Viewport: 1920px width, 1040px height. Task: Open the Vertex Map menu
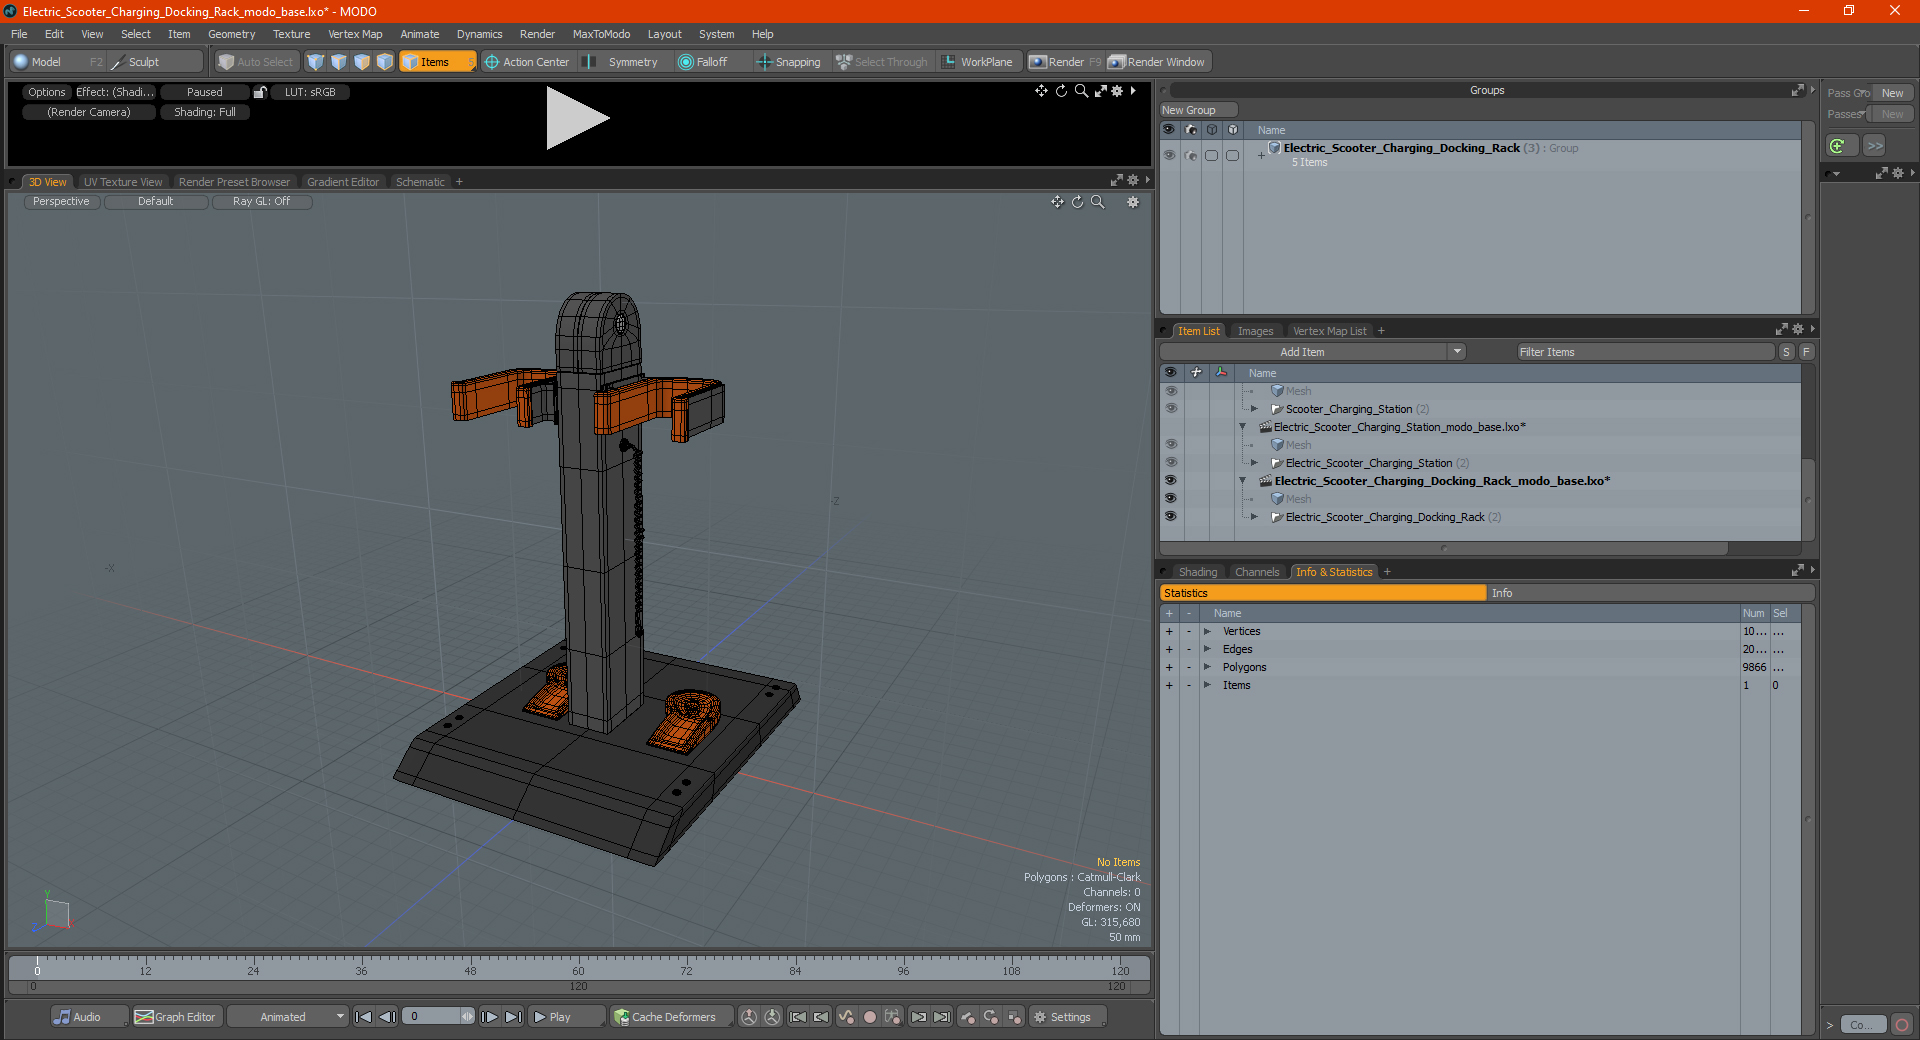pyautogui.click(x=355, y=34)
